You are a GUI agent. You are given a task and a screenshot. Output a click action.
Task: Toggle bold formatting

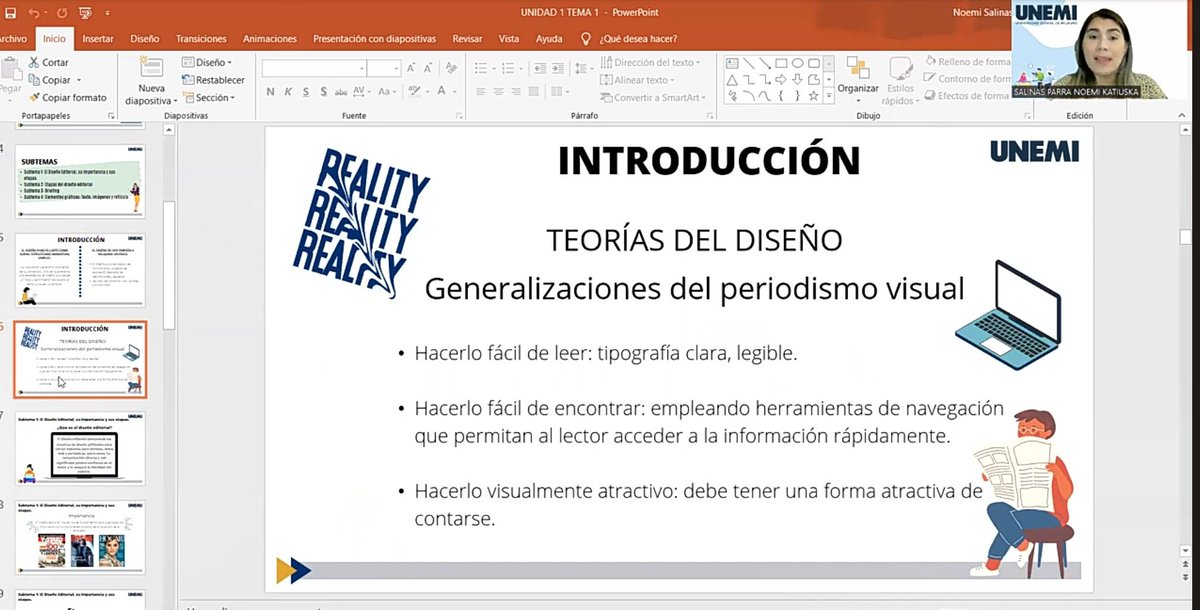click(271, 92)
